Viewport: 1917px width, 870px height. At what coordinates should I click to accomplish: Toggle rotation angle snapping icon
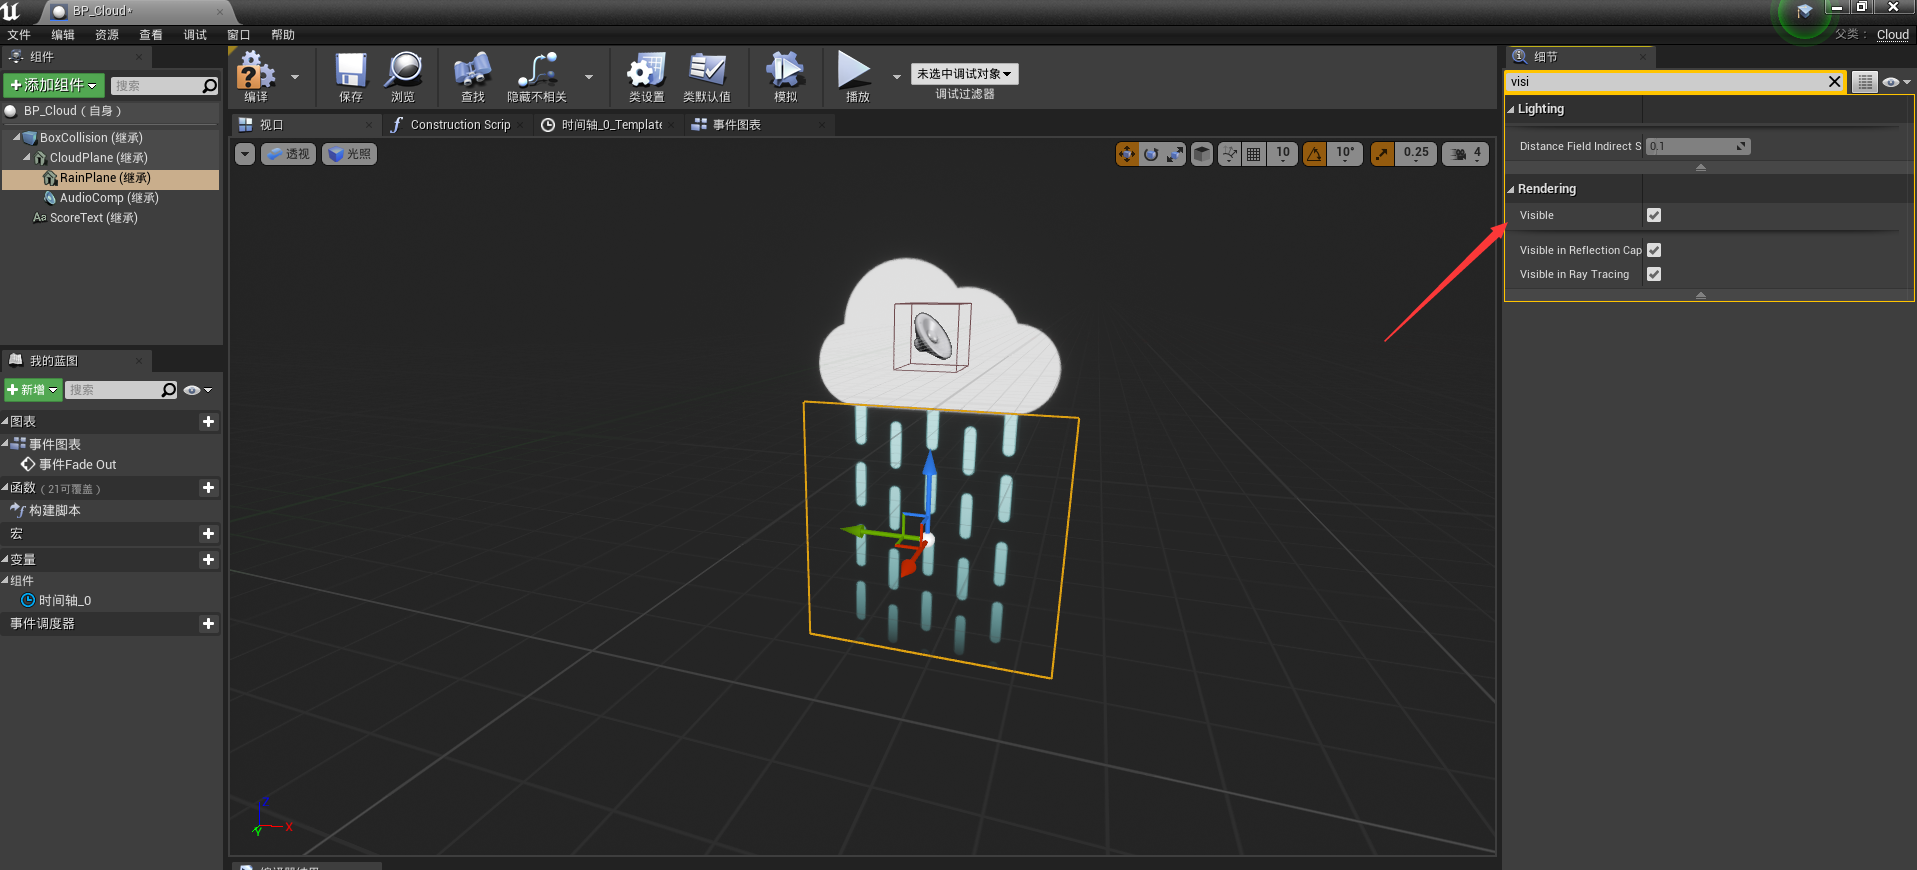(x=1314, y=154)
